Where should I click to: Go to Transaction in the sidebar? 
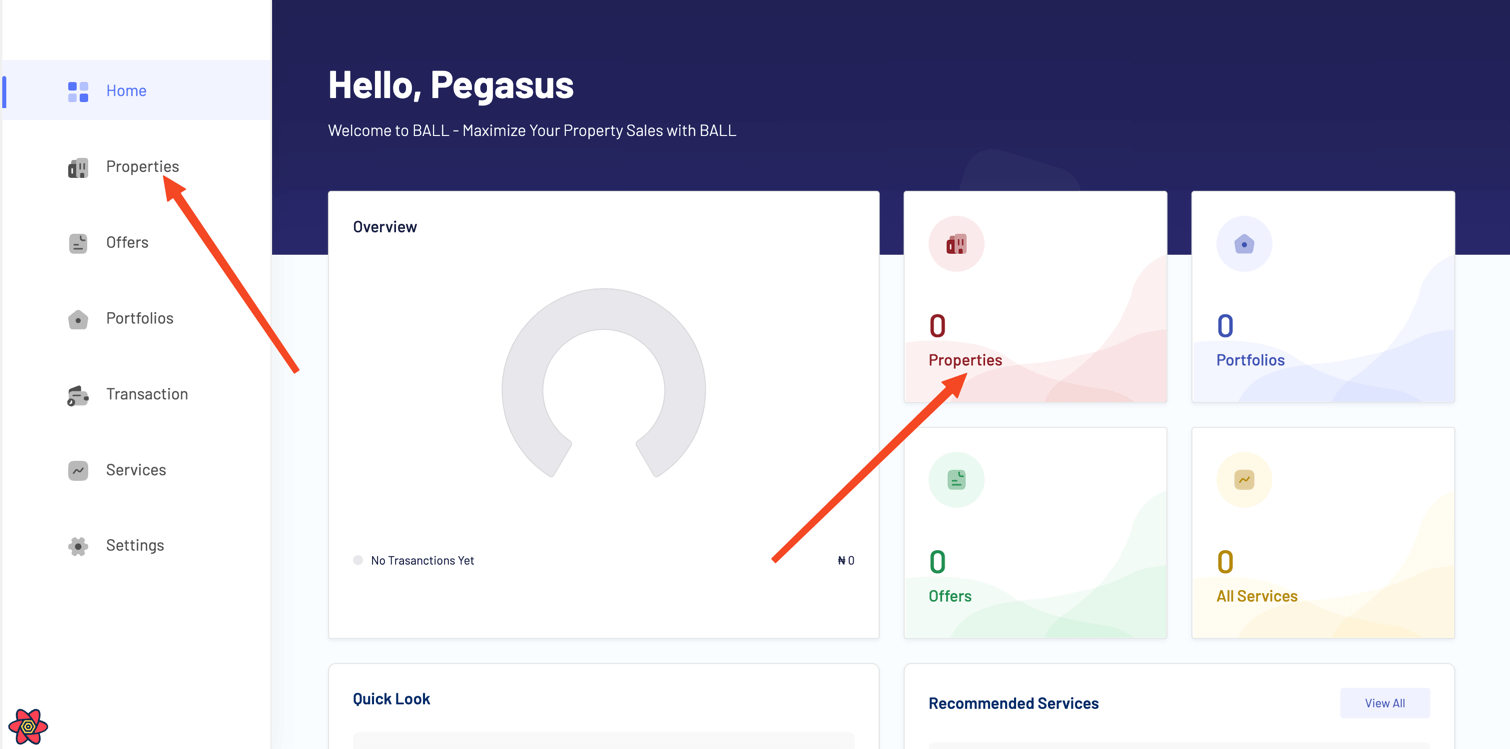147,394
